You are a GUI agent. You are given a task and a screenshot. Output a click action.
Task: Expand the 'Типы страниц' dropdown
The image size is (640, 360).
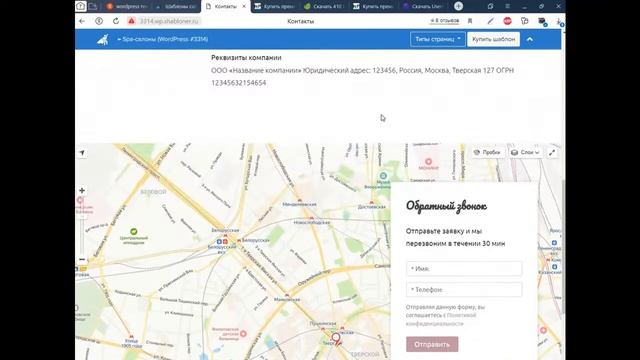[x=438, y=39]
